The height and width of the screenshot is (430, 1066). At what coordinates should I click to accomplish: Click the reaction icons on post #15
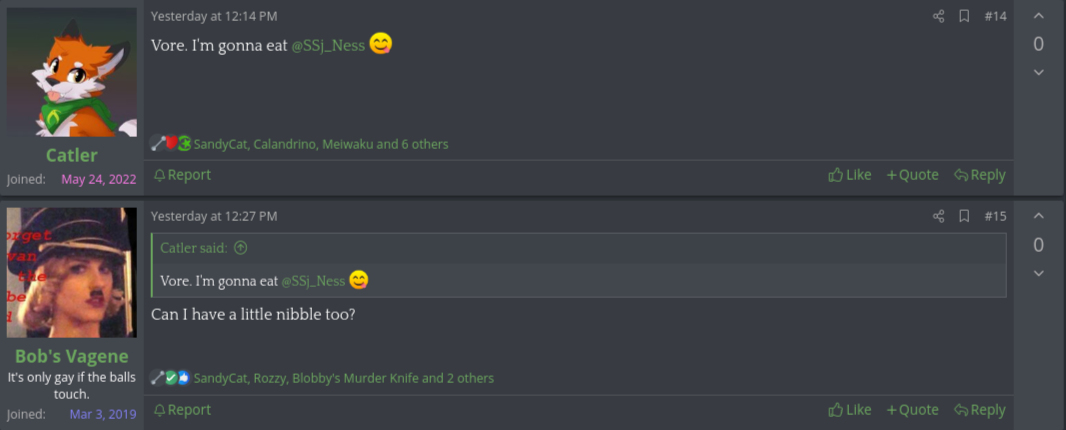click(170, 378)
